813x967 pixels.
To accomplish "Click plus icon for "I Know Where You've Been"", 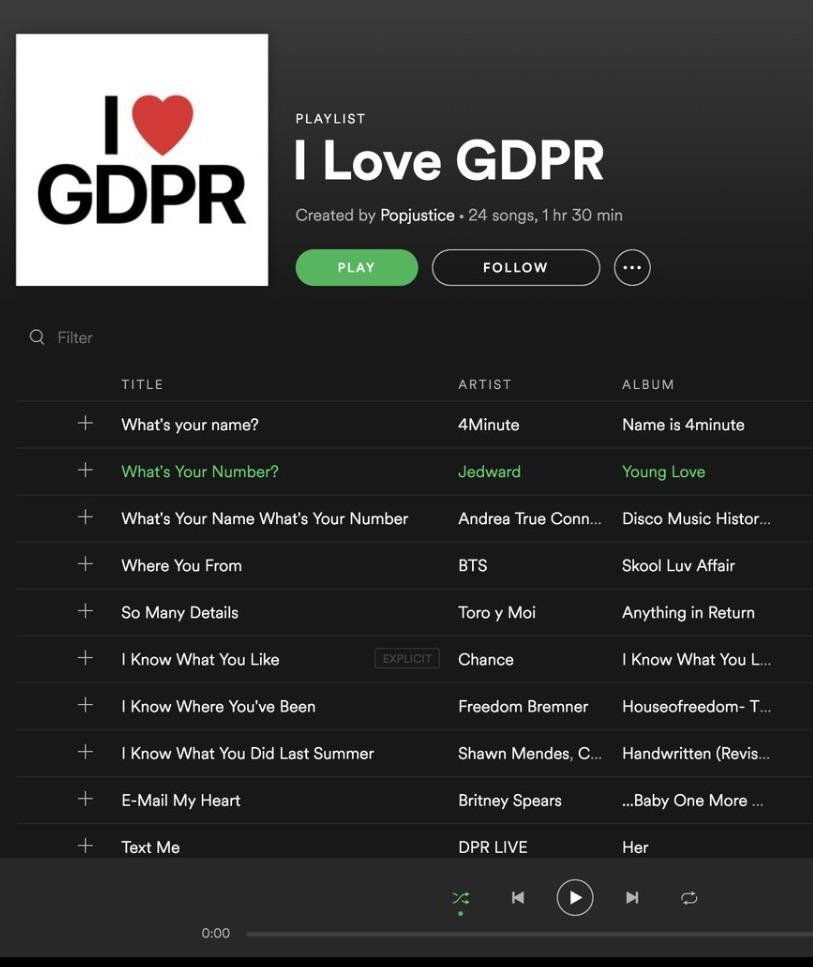I will click(x=85, y=705).
